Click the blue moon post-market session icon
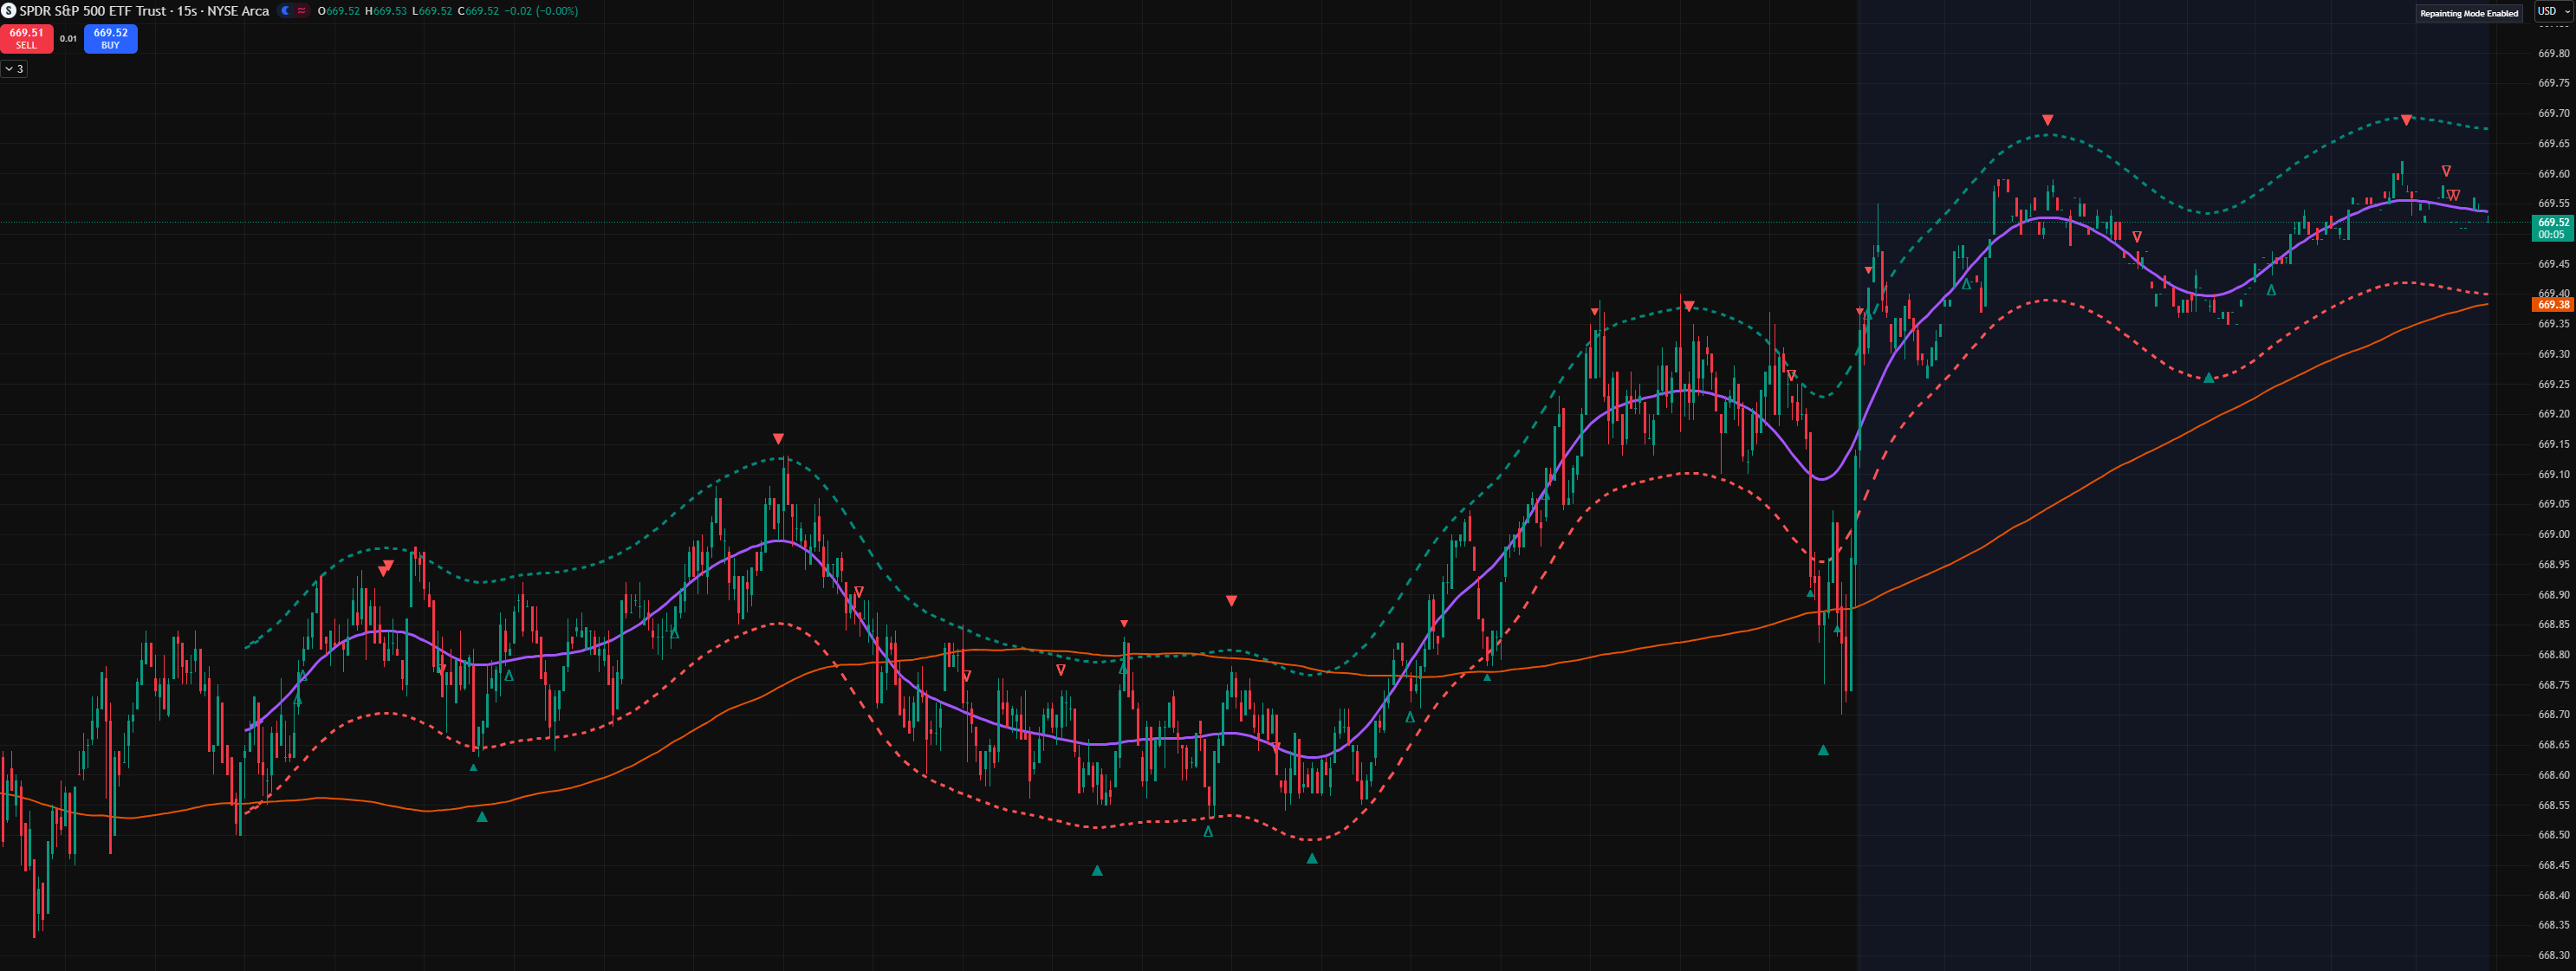The height and width of the screenshot is (971, 2576). [286, 11]
